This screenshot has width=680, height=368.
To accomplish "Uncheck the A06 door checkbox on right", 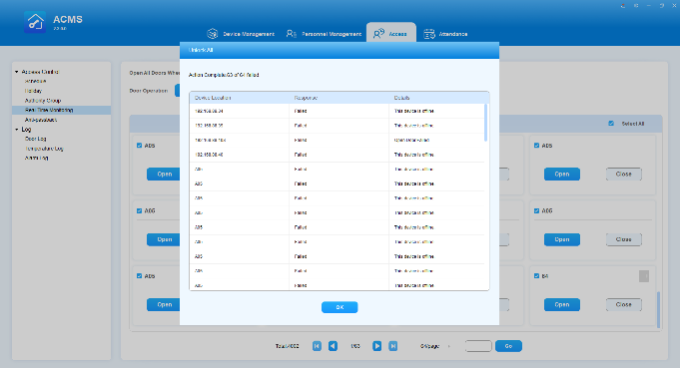I will tap(536, 211).
